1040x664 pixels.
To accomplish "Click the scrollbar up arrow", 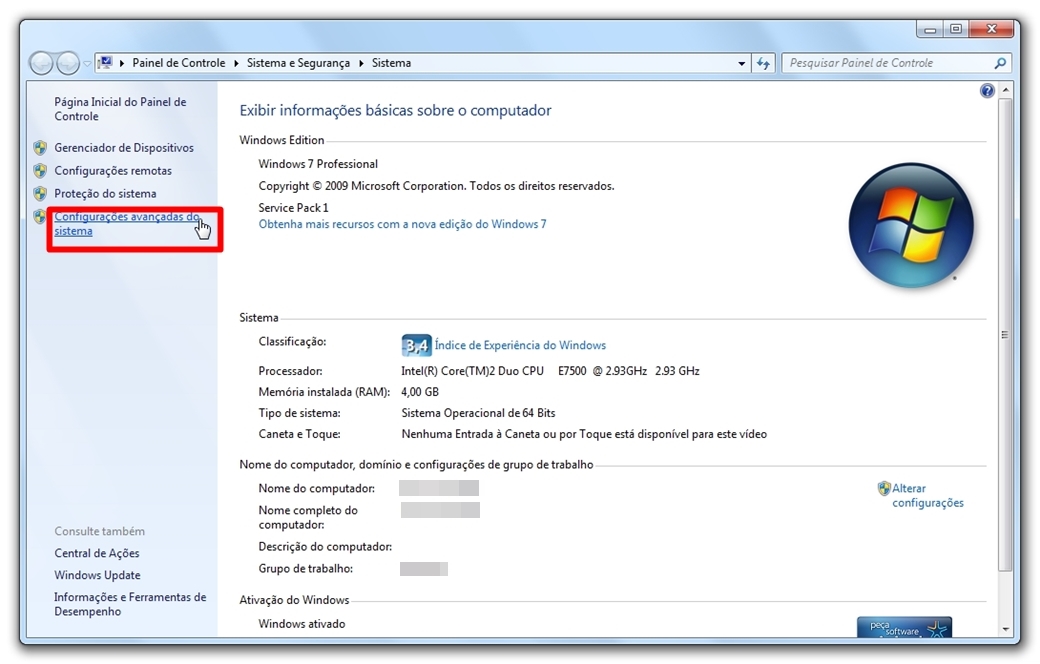I will click(1006, 90).
